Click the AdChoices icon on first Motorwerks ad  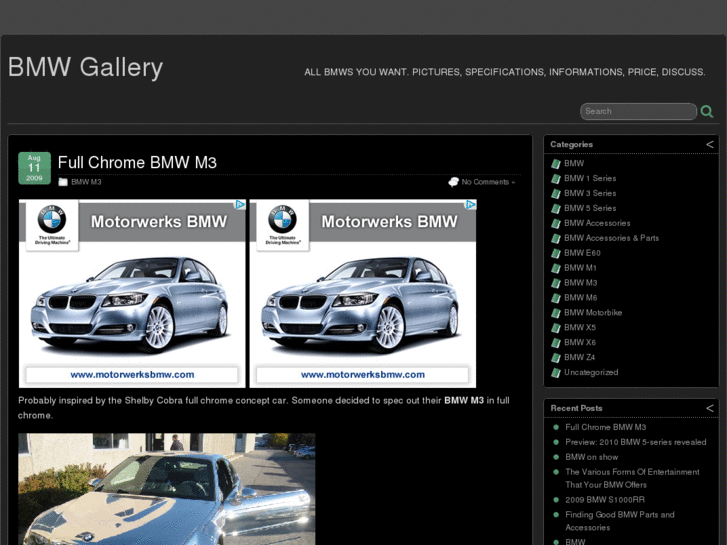240,205
